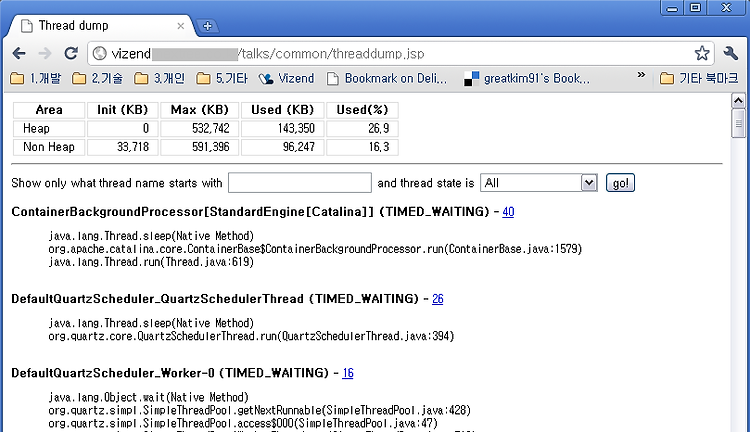The height and width of the screenshot is (432, 750).
Task: Open the 기타 북마크 folder
Action: 699,78
